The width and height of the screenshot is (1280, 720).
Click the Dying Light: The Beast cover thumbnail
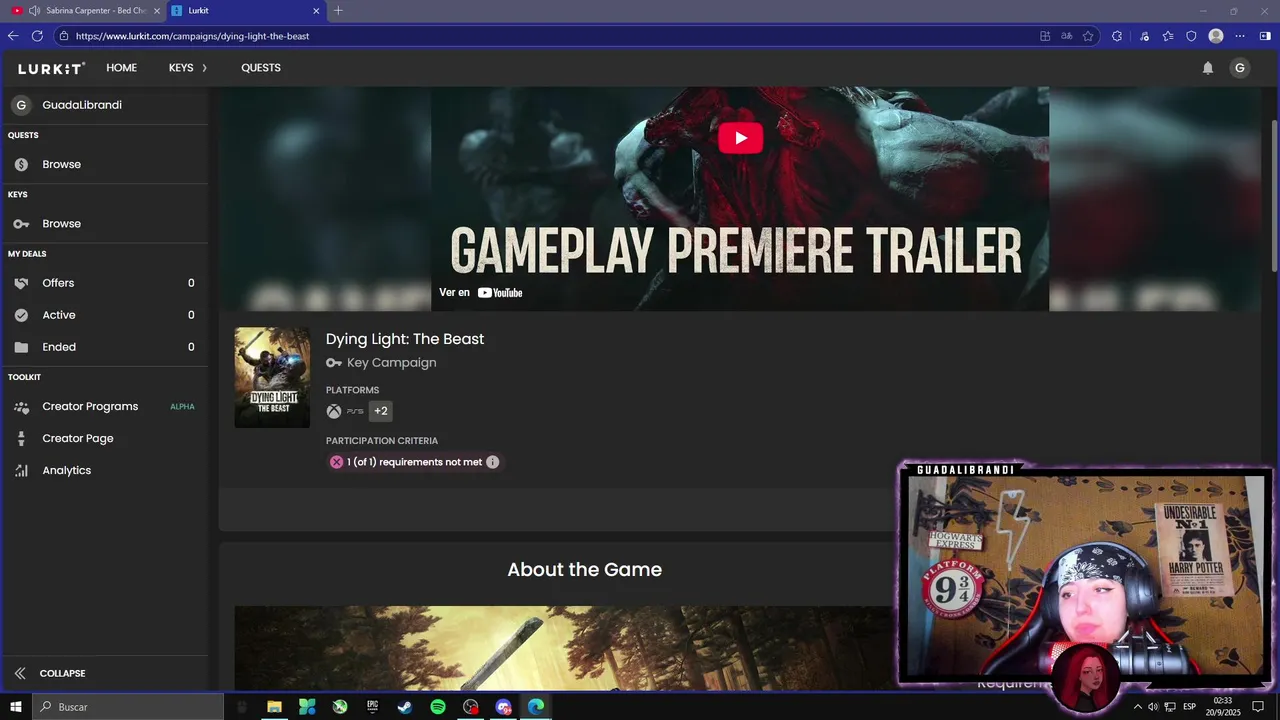point(272,378)
